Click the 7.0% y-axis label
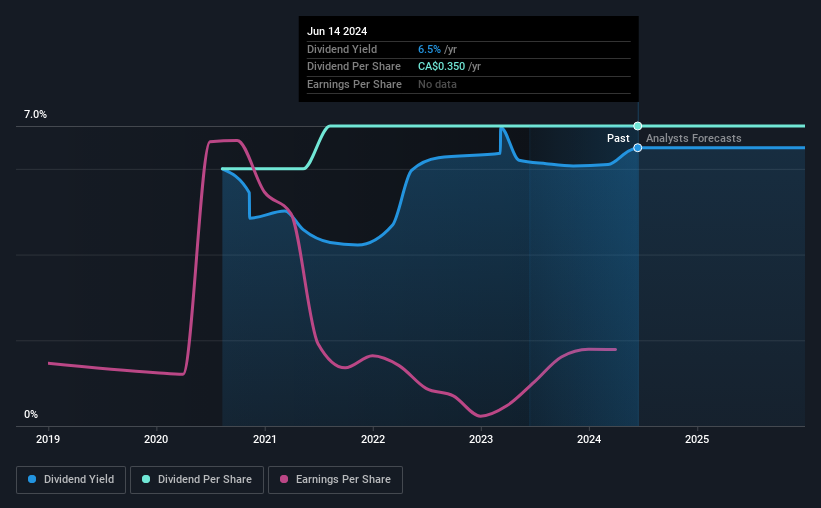The width and height of the screenshot is (821, 508). coord(35,114)
